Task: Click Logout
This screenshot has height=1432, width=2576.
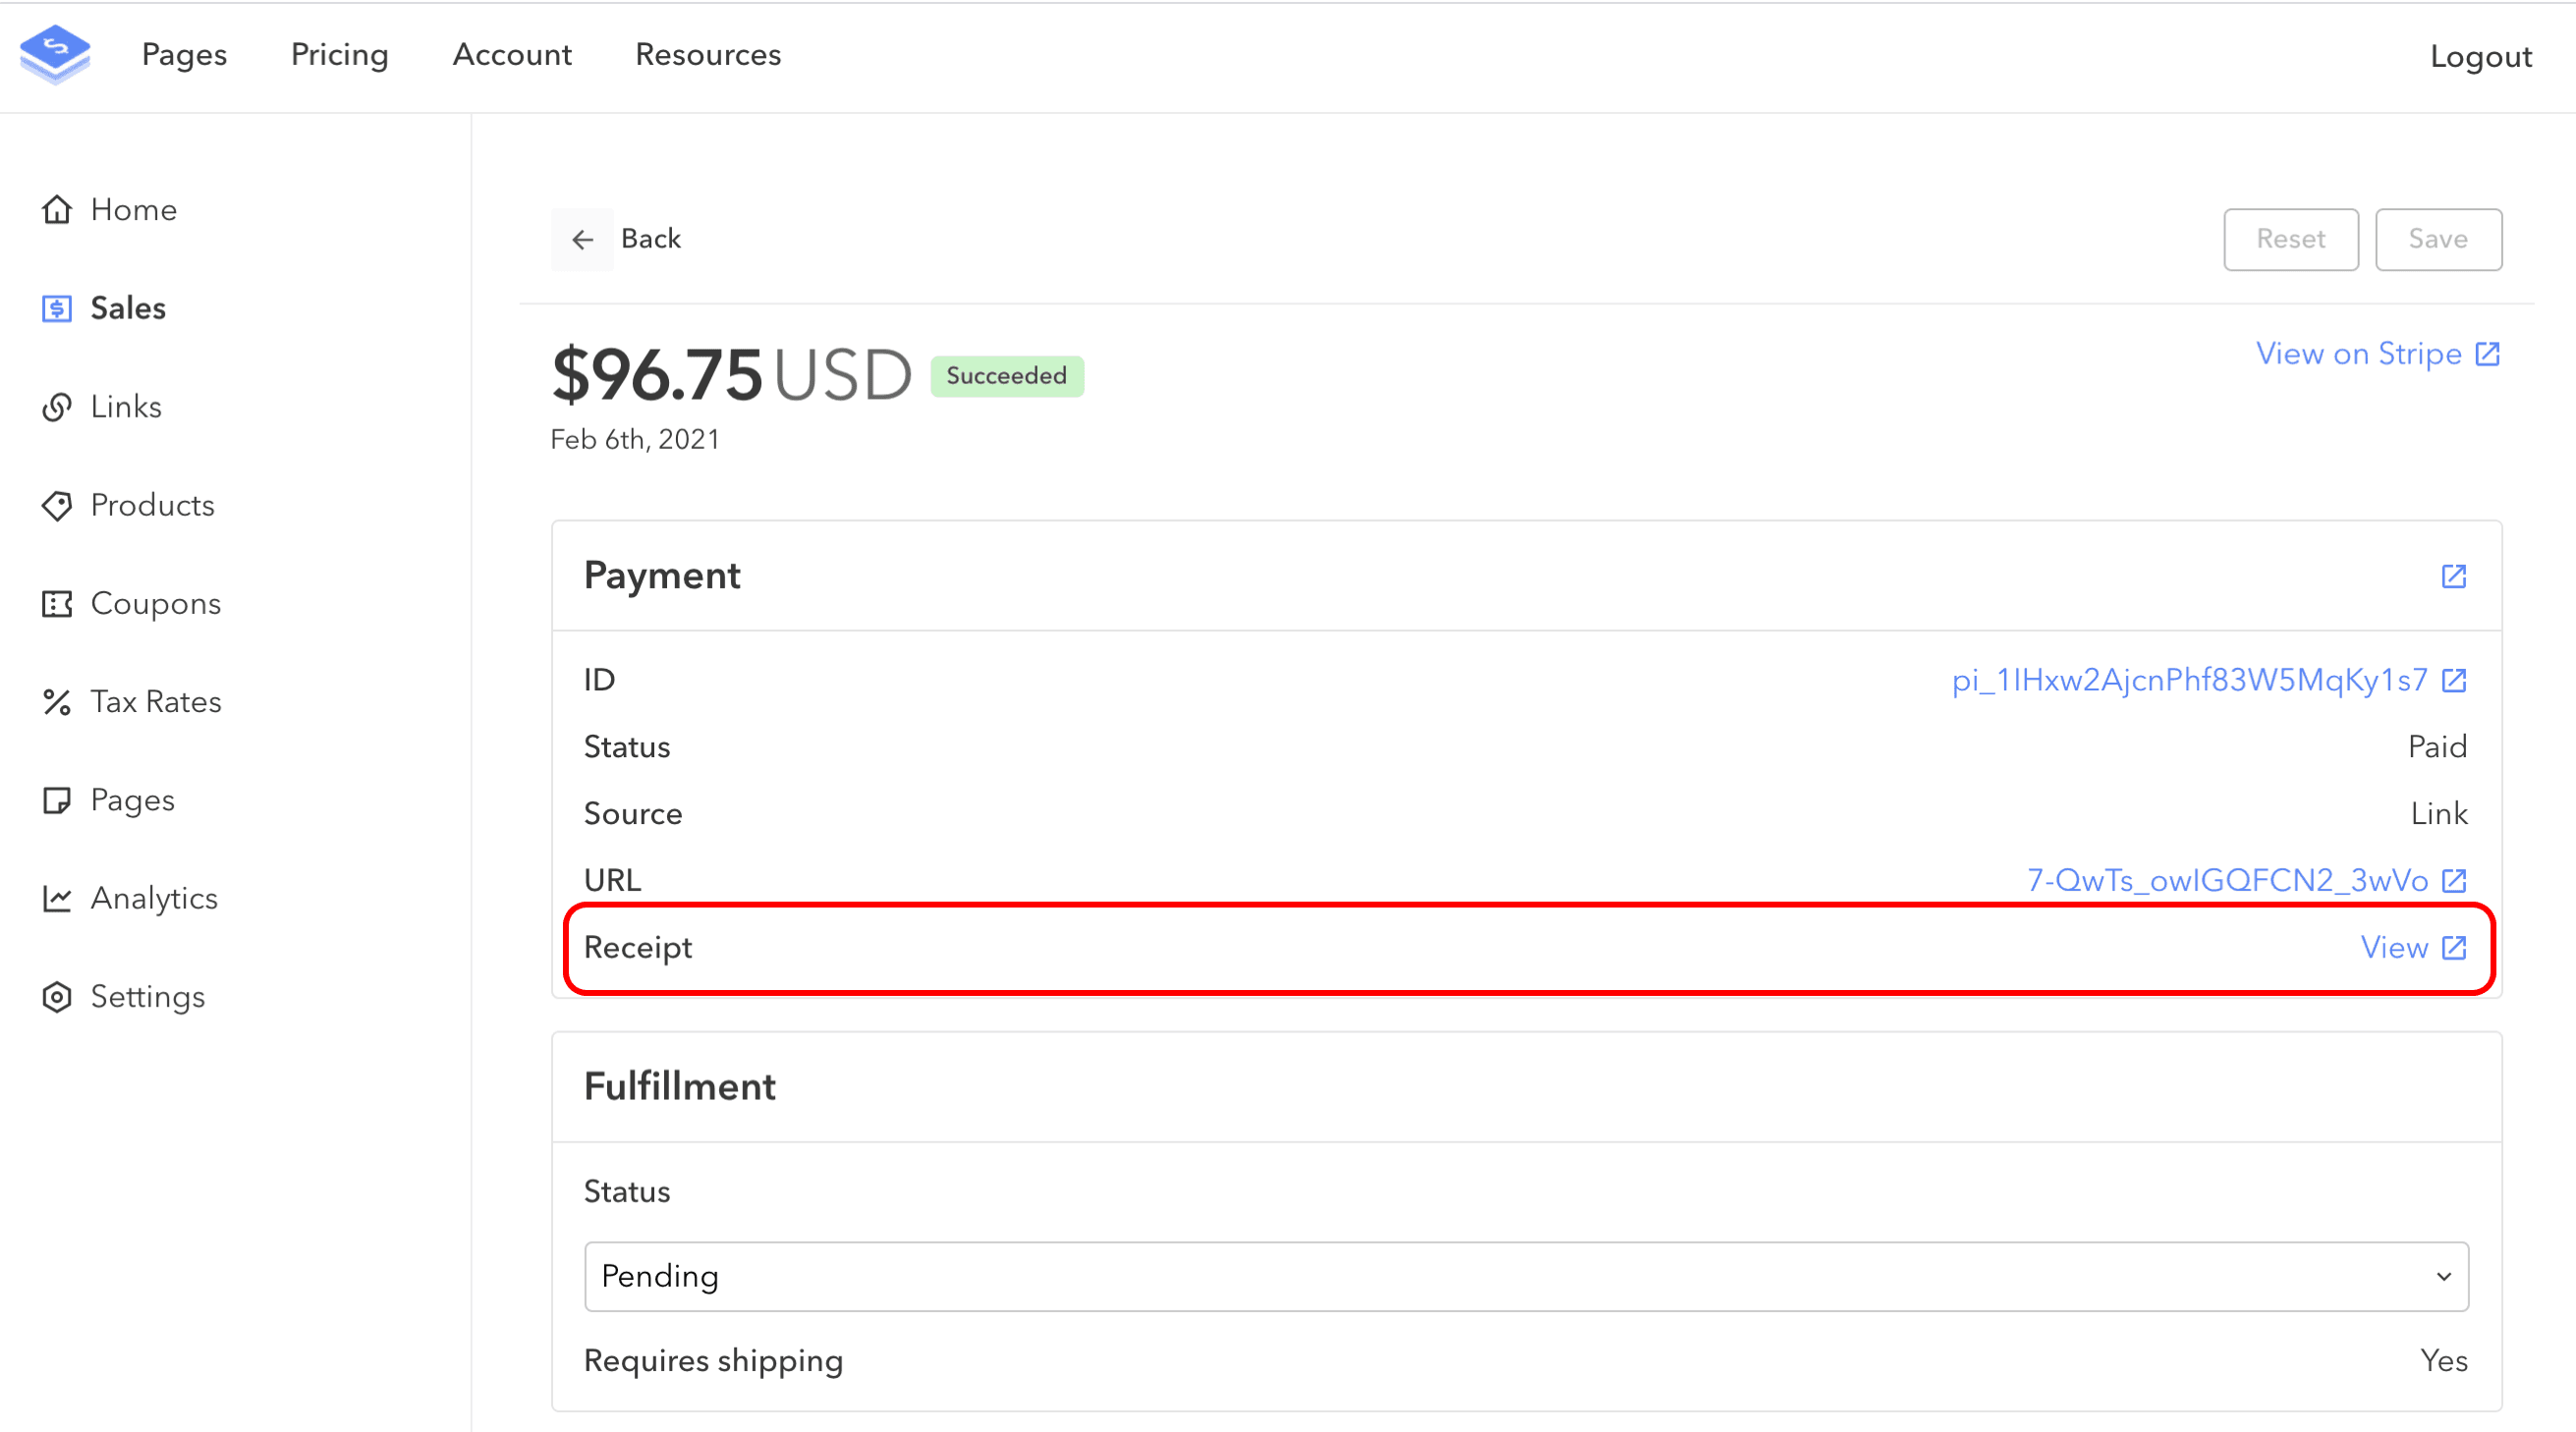Action: (x=2480, y=57)
